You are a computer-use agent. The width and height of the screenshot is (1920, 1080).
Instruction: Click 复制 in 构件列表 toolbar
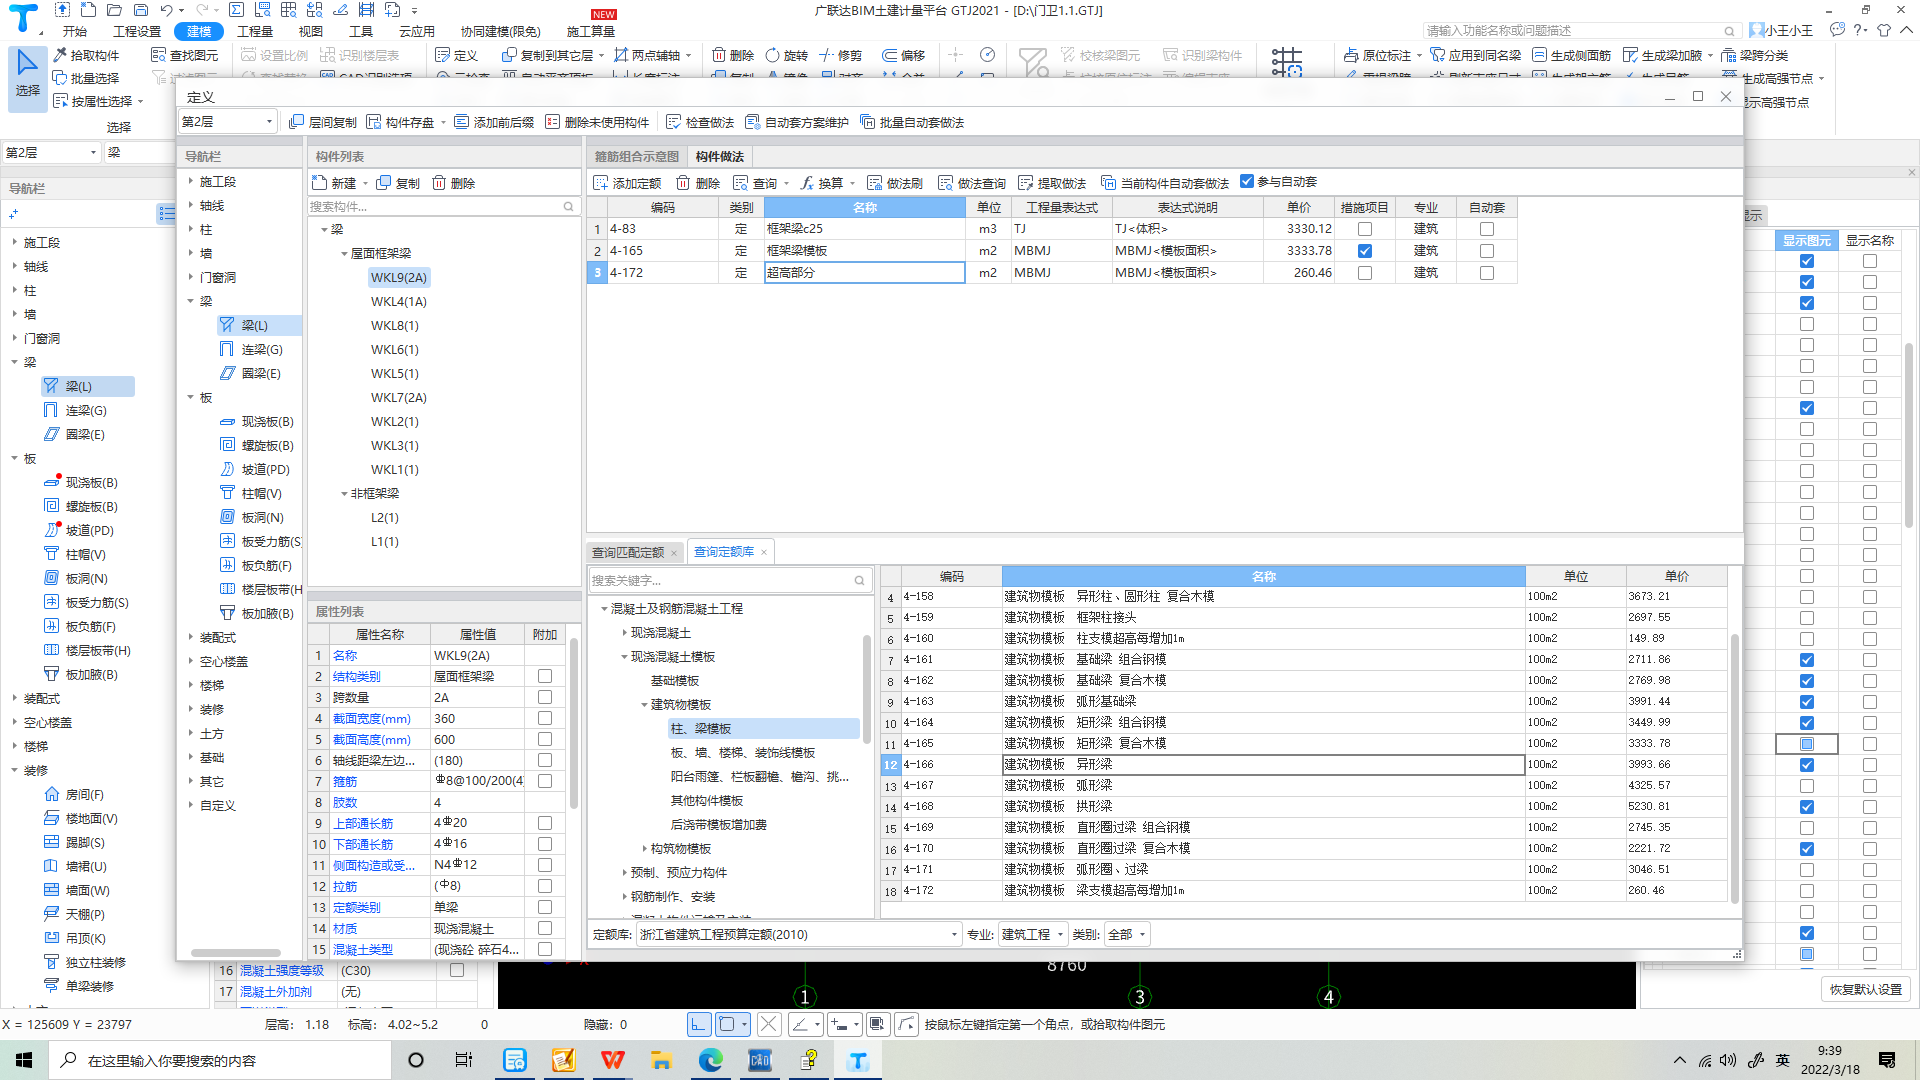tap(397, 183)
